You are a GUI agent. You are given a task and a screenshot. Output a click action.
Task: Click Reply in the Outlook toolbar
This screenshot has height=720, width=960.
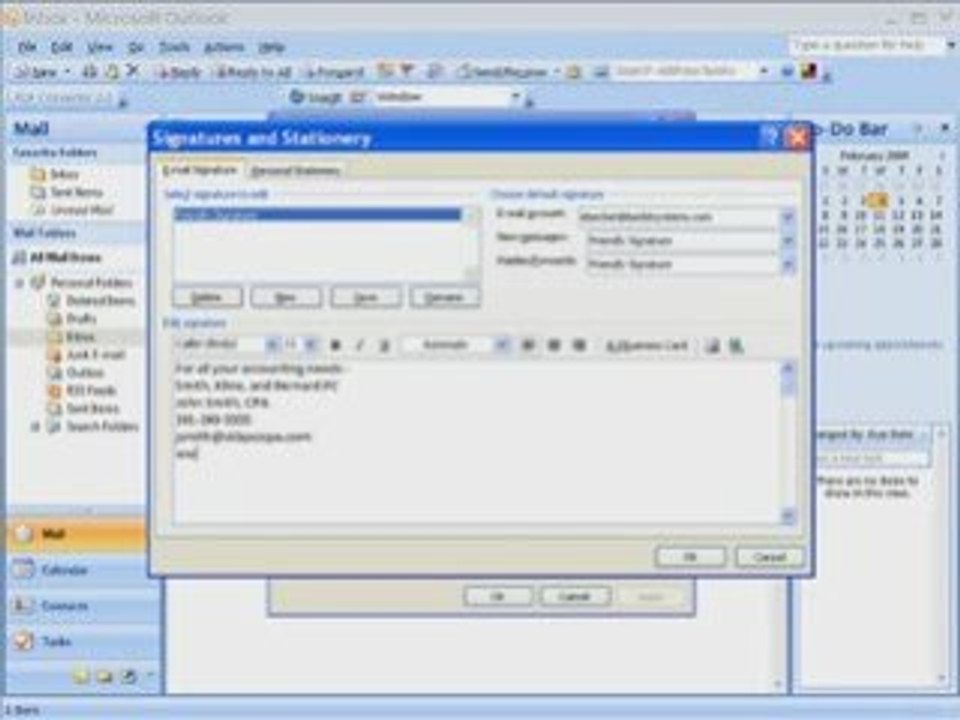[179, 72]
